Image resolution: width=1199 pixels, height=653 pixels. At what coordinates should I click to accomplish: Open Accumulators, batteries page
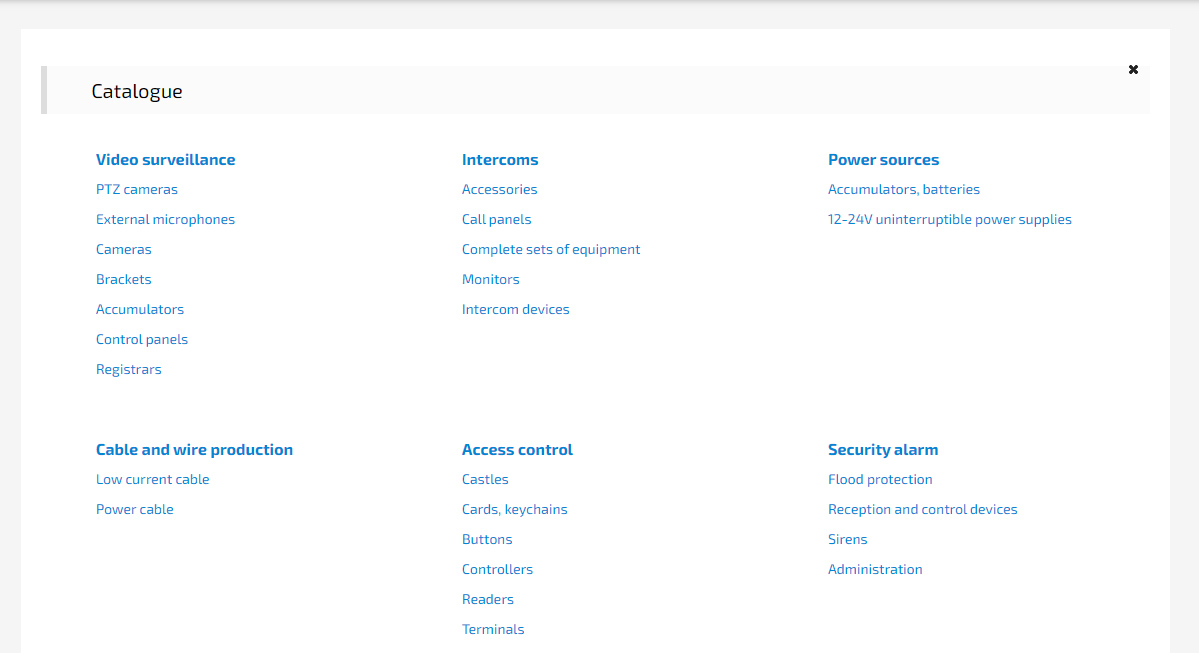[904, 189]
